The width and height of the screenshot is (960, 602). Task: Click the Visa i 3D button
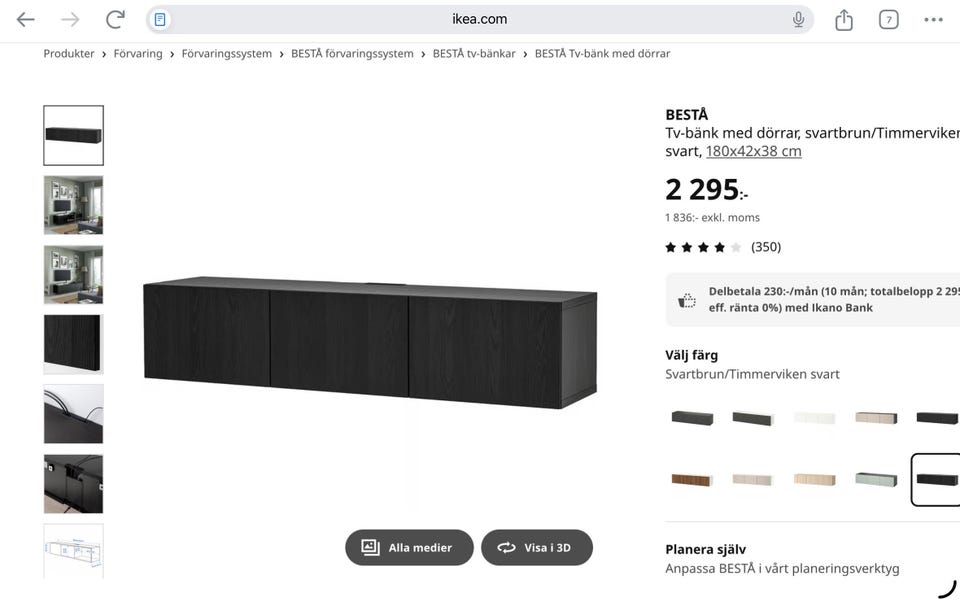coord(536,547)
